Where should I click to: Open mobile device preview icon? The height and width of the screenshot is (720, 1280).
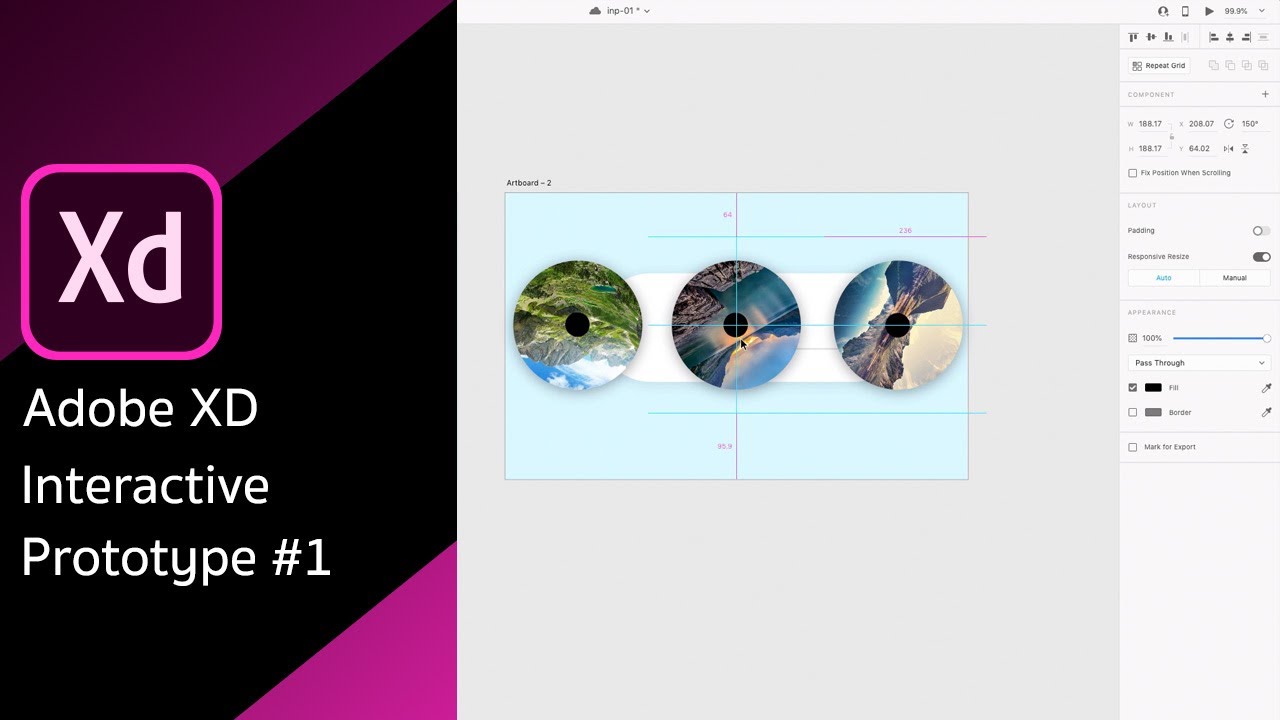click(x=1186, y=11)
